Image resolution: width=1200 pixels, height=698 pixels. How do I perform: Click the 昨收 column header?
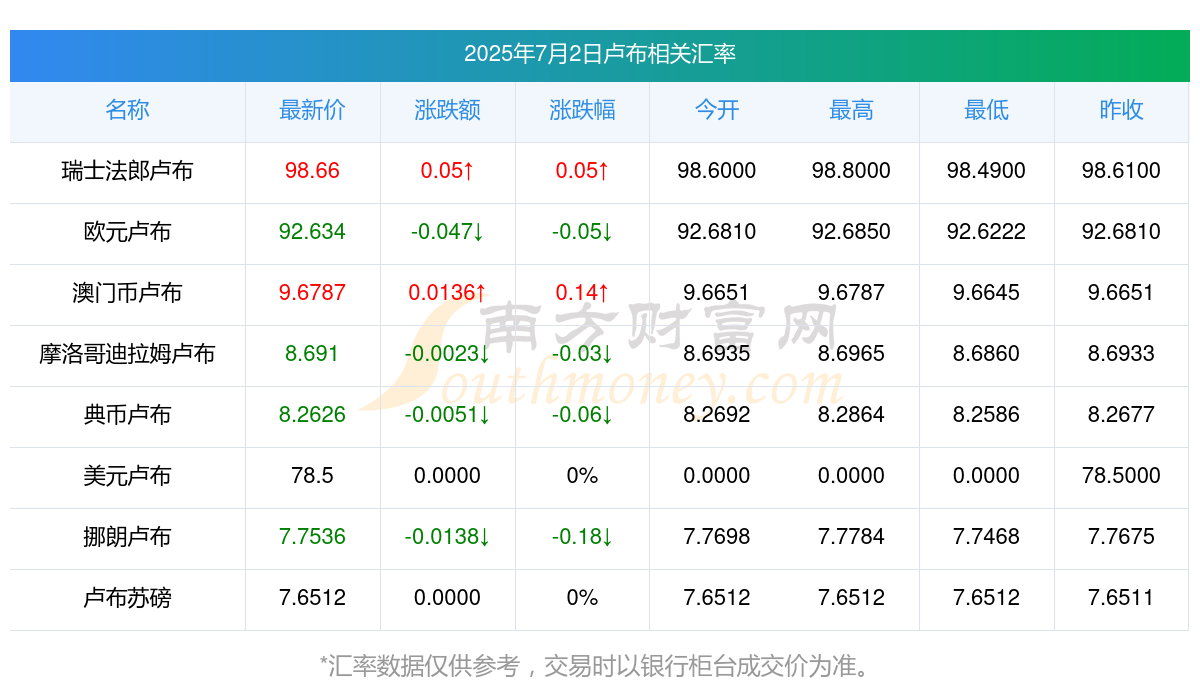1121,110
